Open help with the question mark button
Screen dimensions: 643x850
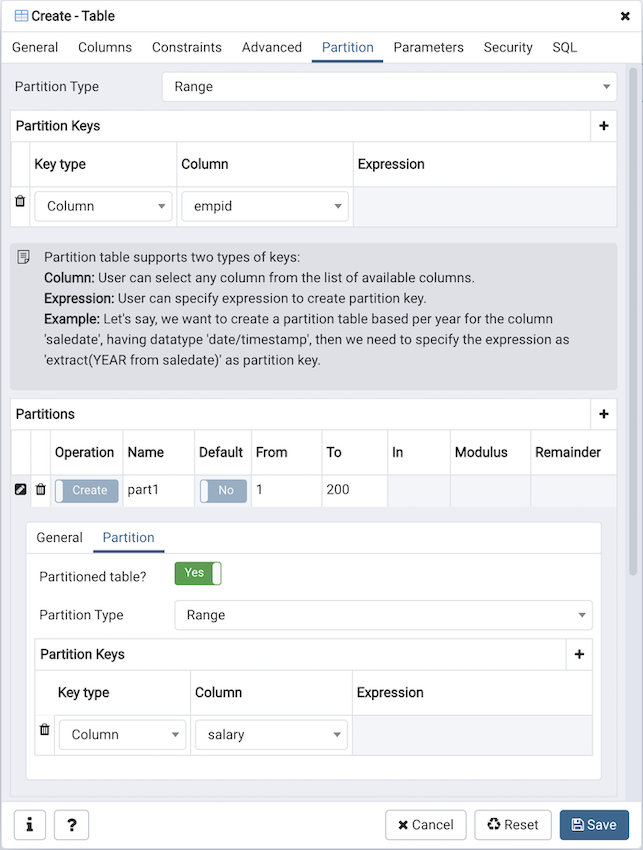coord(71,825)
